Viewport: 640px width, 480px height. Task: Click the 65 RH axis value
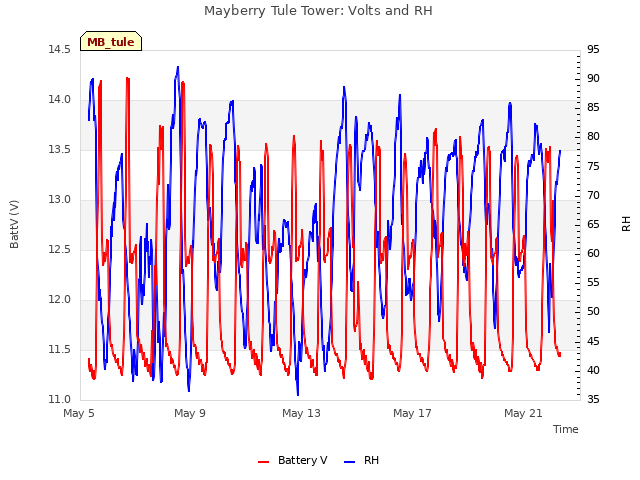(593, 224)
